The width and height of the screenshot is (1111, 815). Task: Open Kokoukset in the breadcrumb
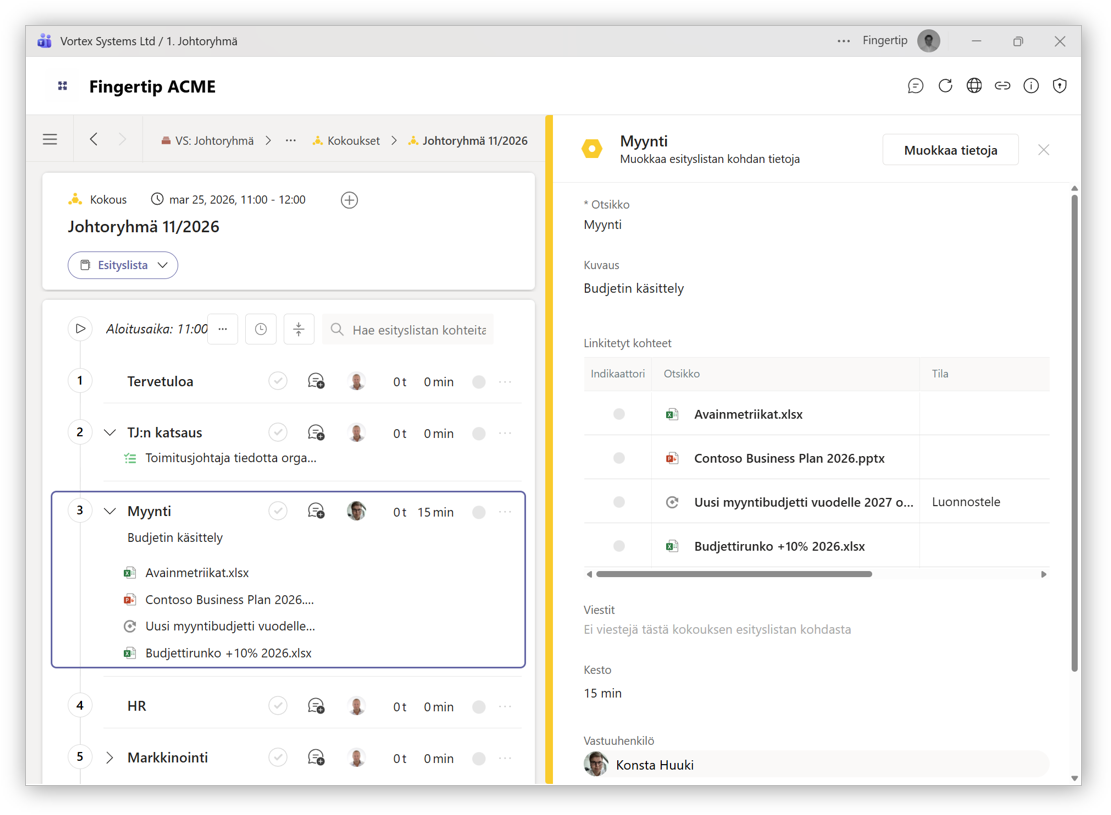coord(353,141)
